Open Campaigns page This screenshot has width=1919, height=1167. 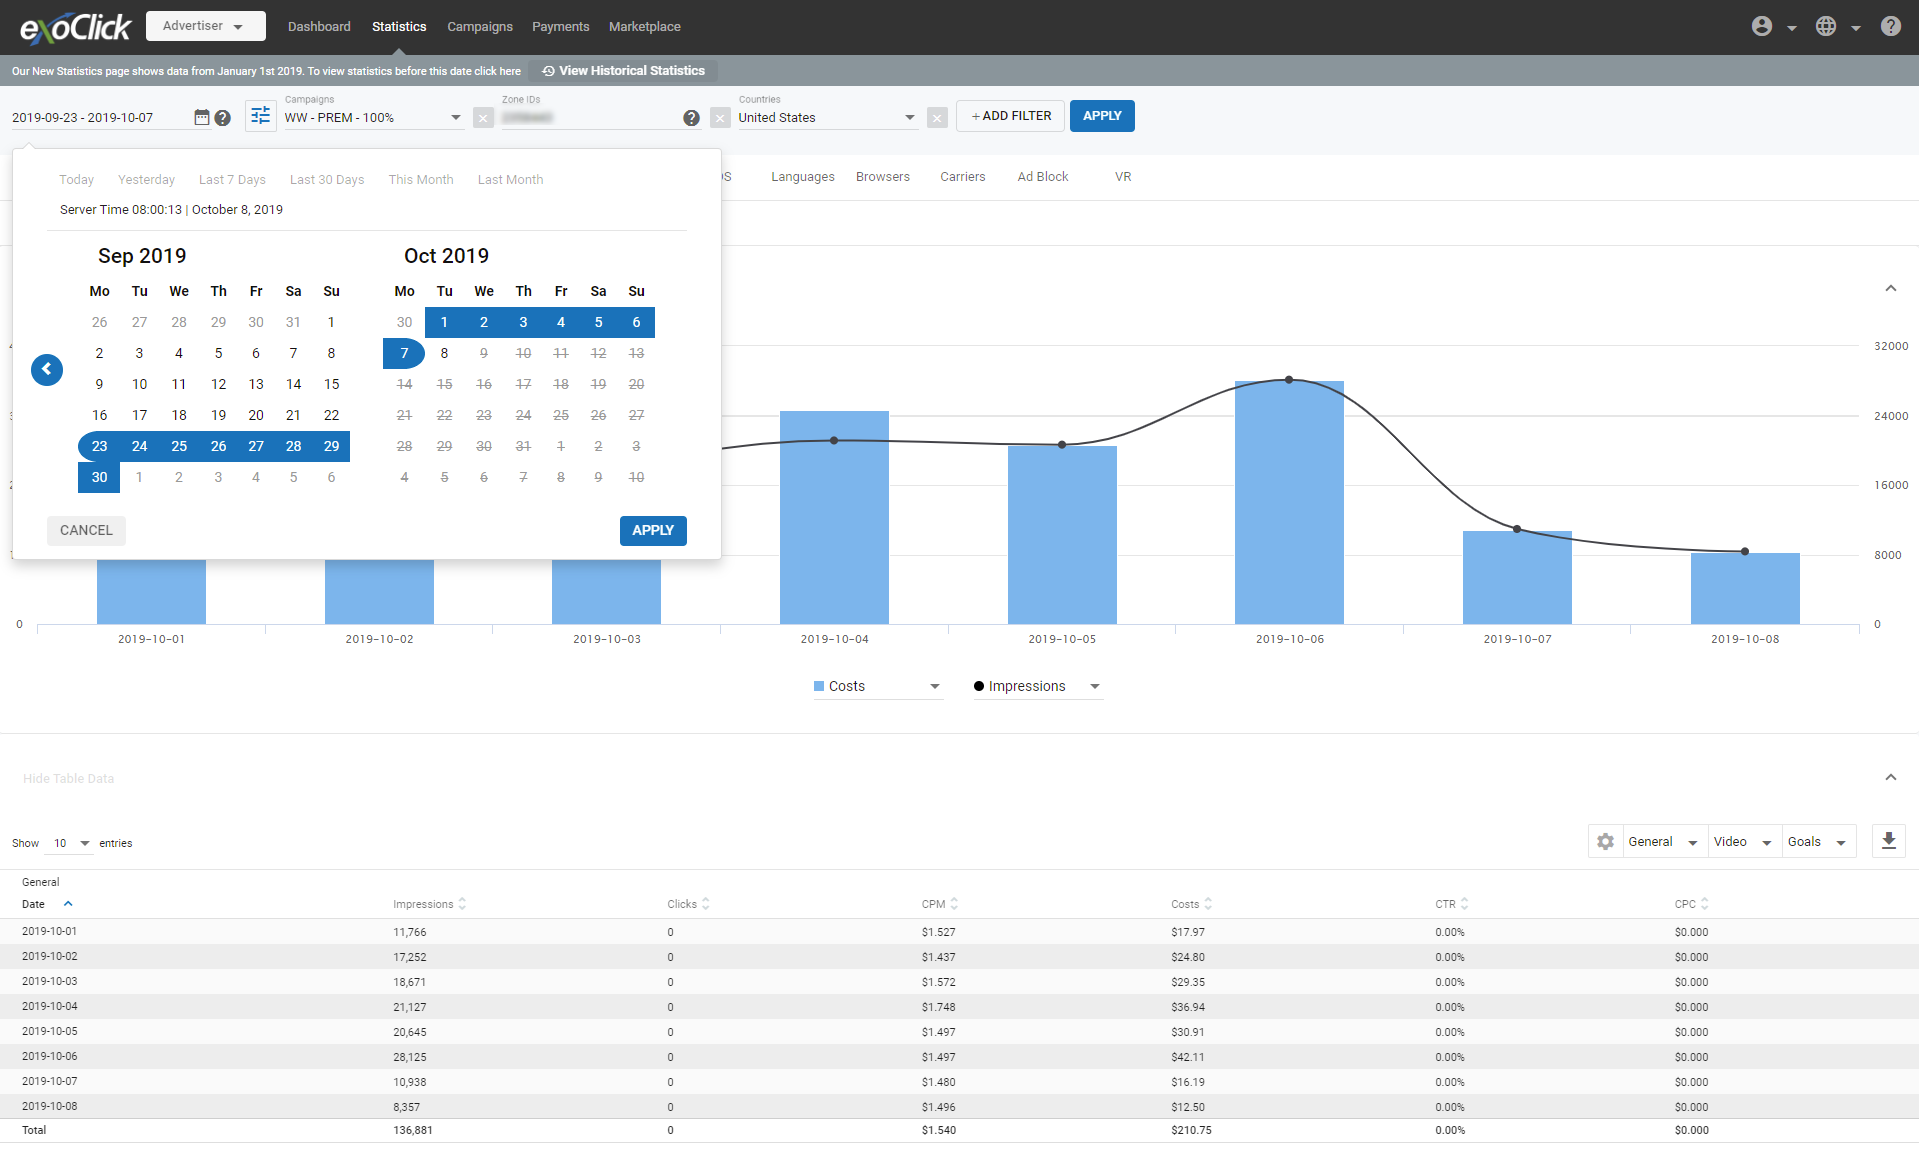[480, 26]
